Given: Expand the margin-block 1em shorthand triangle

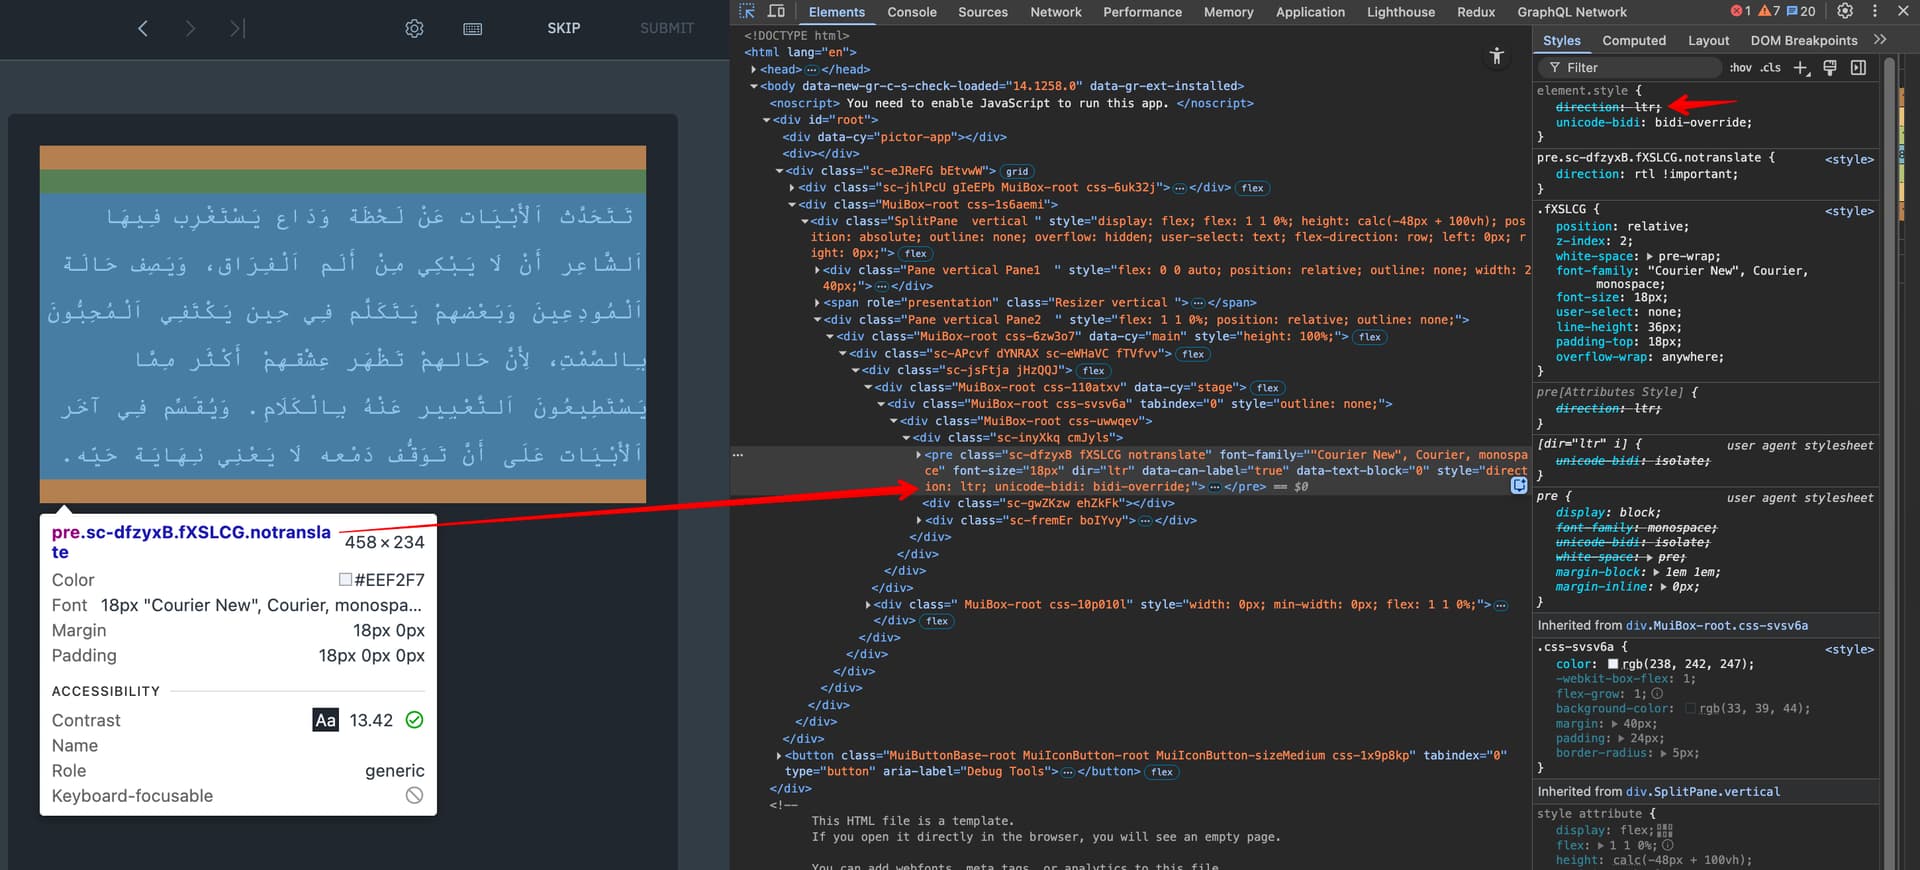Looking at the screenshot, I should coord(1657,572).
